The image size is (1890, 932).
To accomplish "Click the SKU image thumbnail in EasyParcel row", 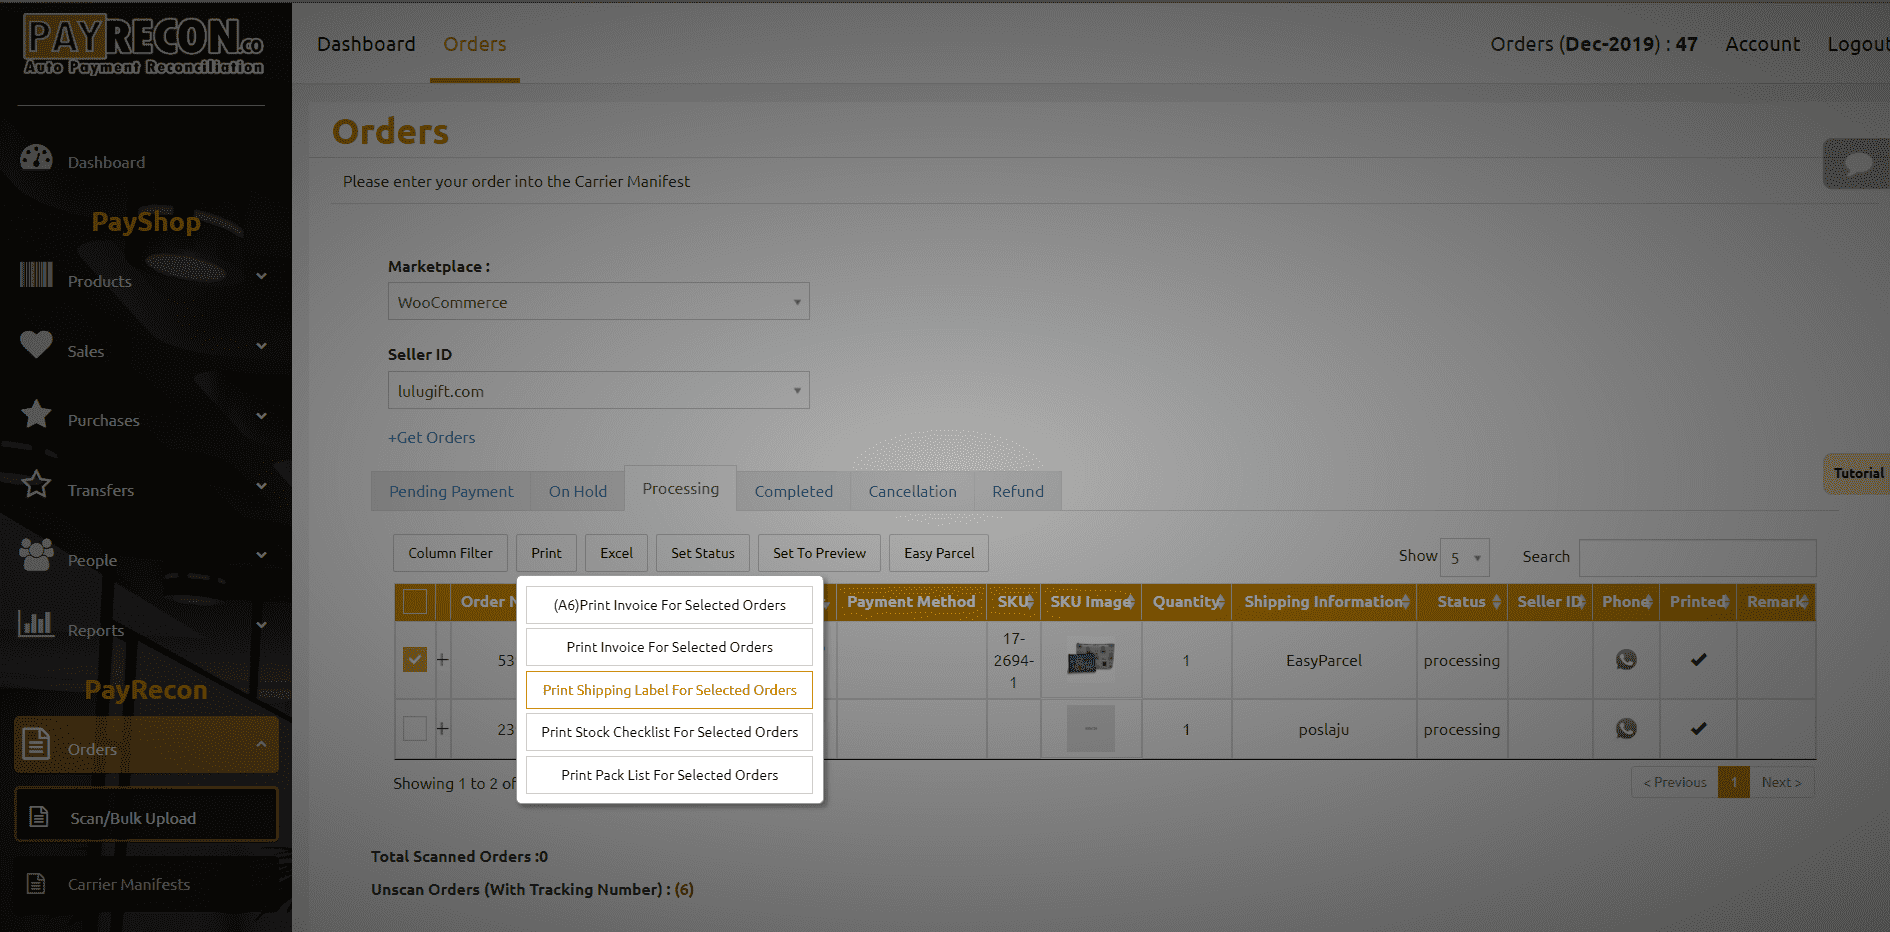I will click(1091, 658).
